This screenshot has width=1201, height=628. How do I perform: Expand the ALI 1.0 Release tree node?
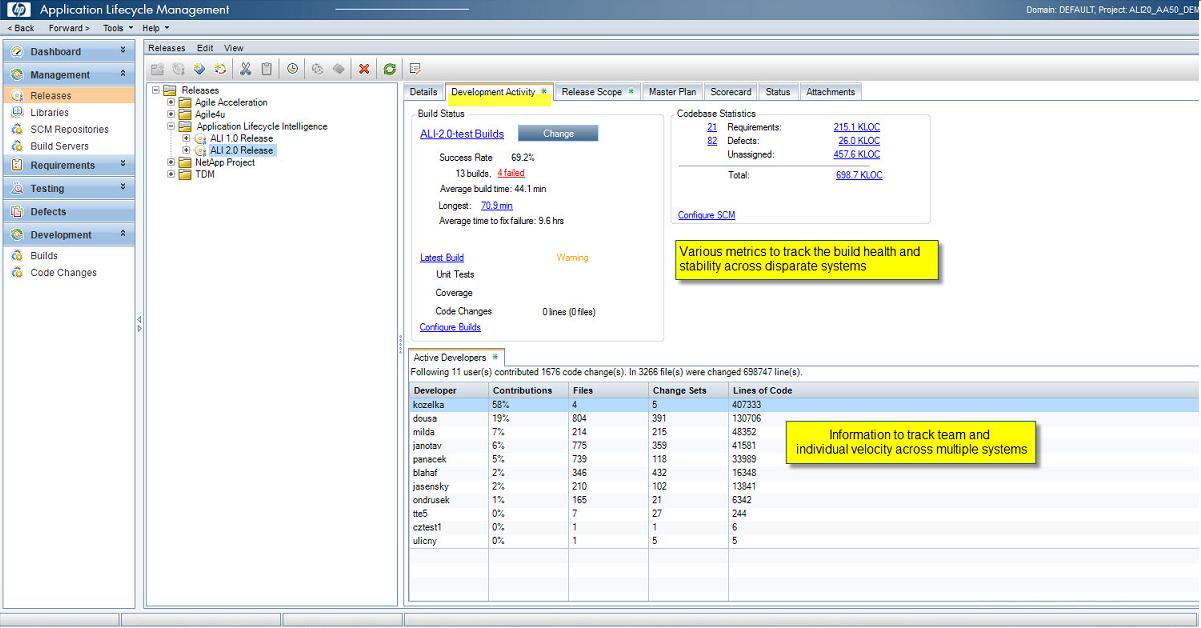[187, 139]
